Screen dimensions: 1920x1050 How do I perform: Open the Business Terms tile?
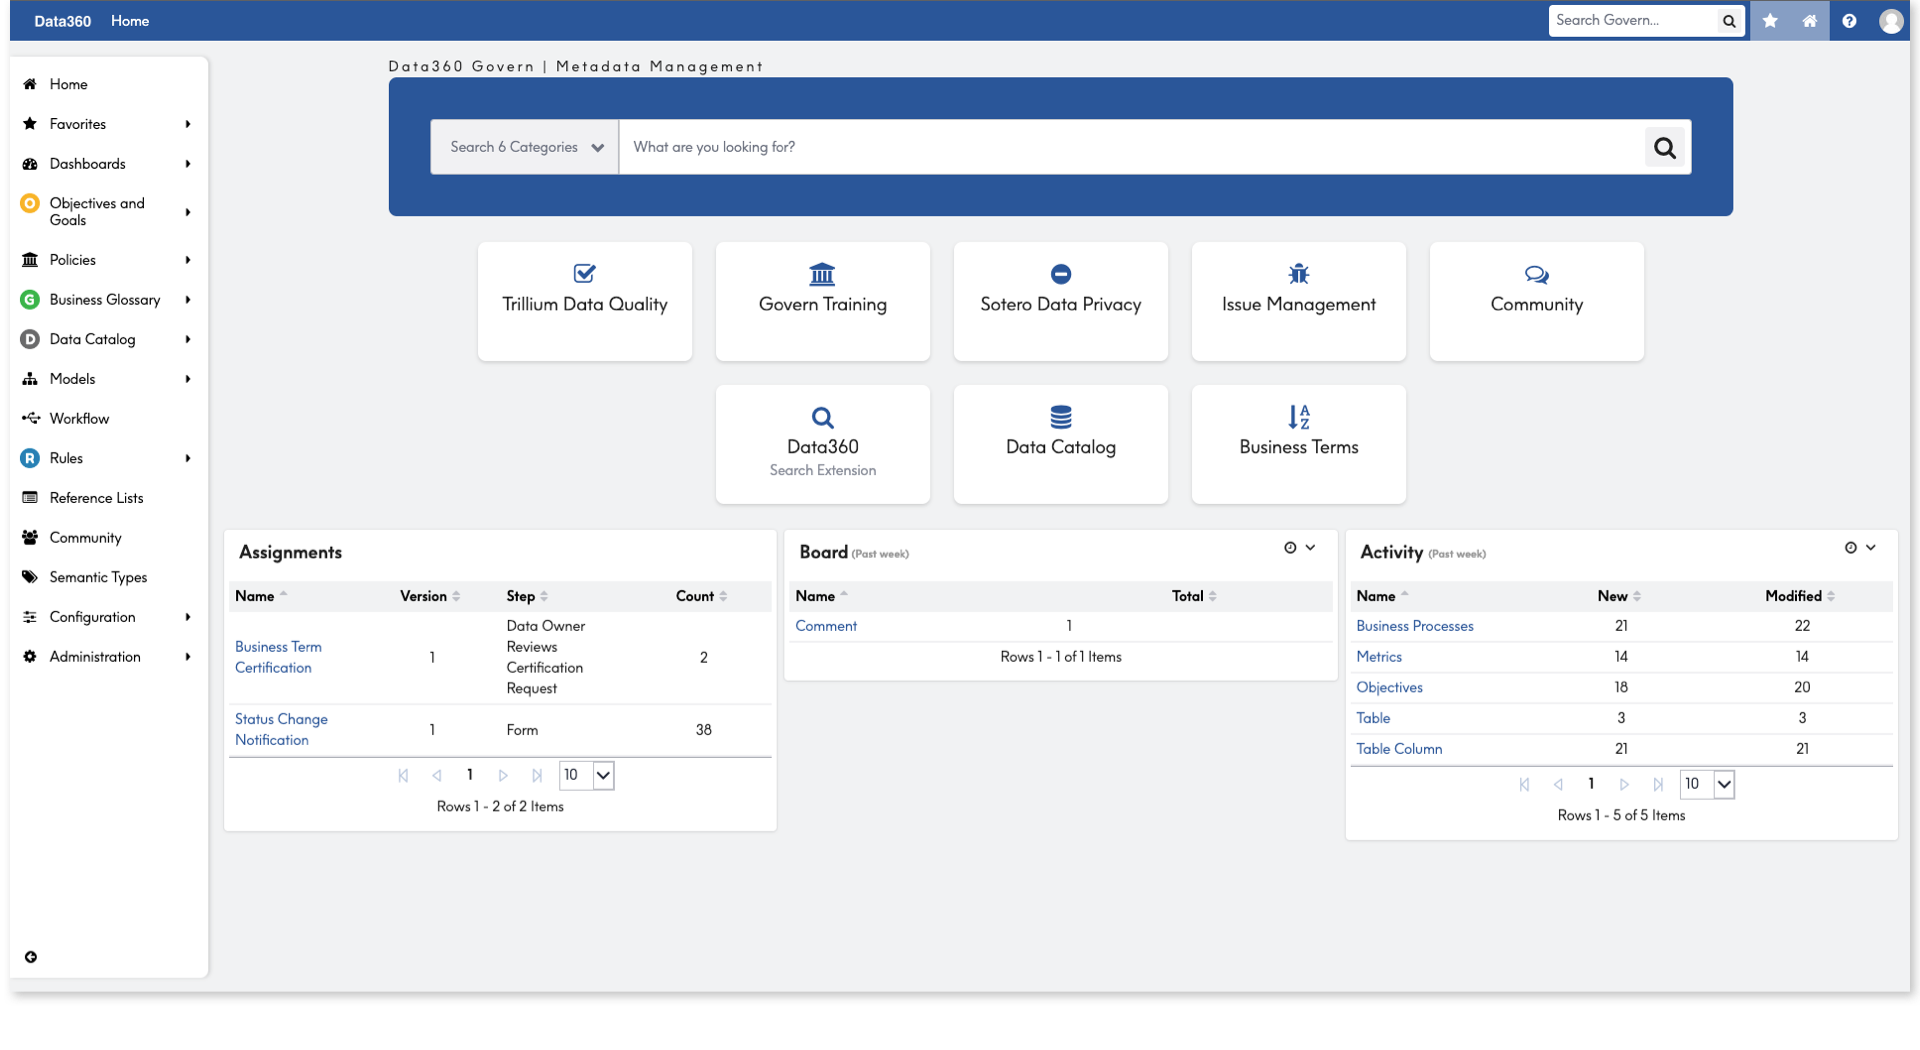coord(1299,444)
